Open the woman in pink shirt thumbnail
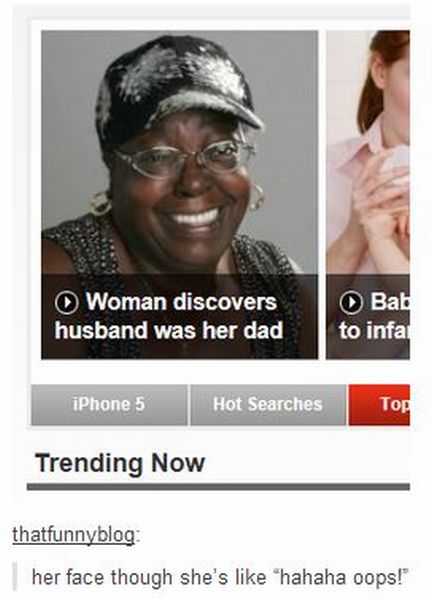Viewport: 432px width, 600px height. [x=368, y=194]
